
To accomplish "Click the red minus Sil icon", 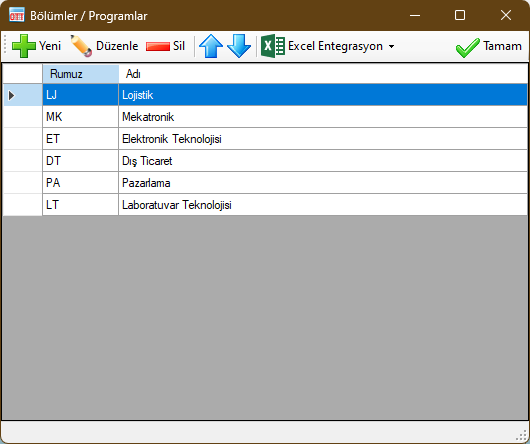I will coord(158,46).
